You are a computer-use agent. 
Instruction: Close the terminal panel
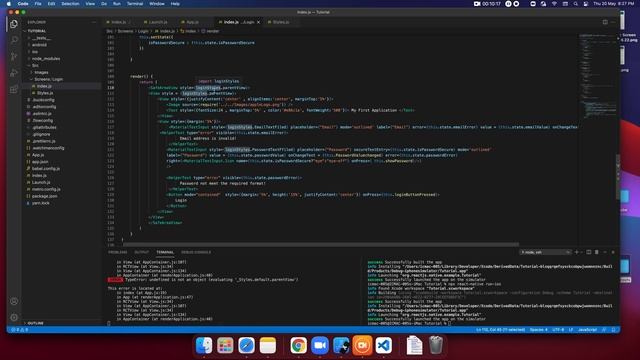613,252
